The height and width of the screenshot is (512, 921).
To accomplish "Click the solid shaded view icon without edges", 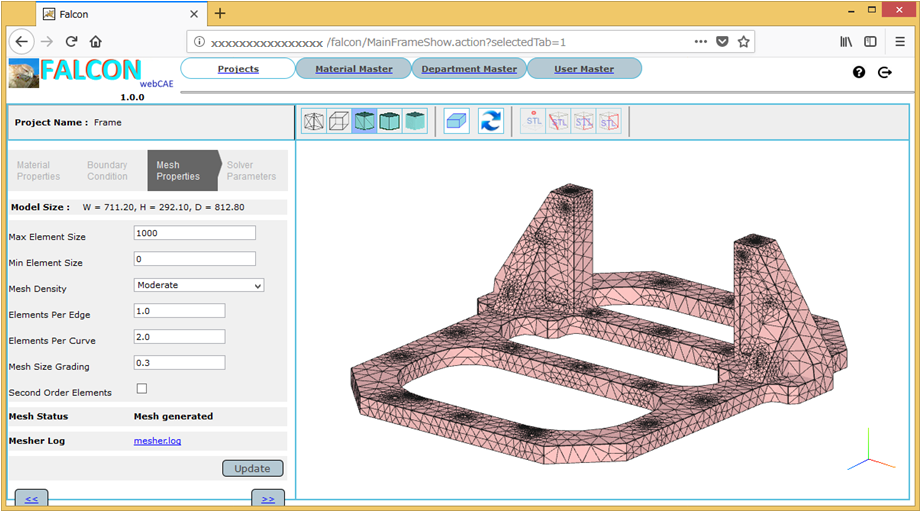I will pyautogui.click(x=414, y=121).
